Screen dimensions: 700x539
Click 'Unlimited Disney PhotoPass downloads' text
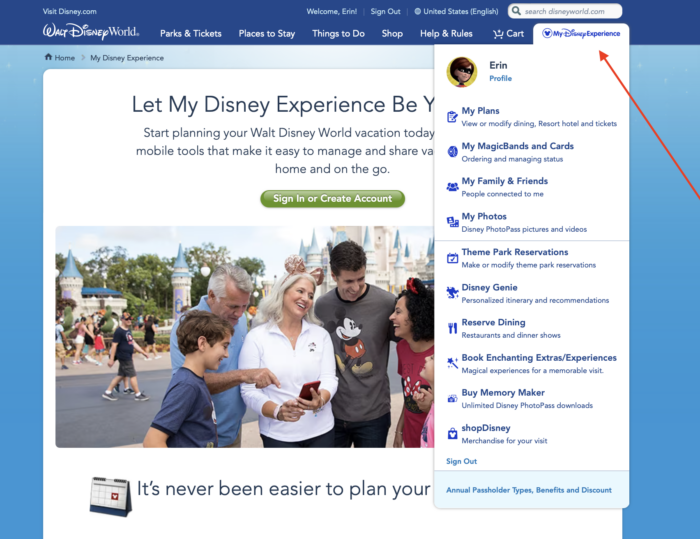pyautogui.click(x=527, y=405)
